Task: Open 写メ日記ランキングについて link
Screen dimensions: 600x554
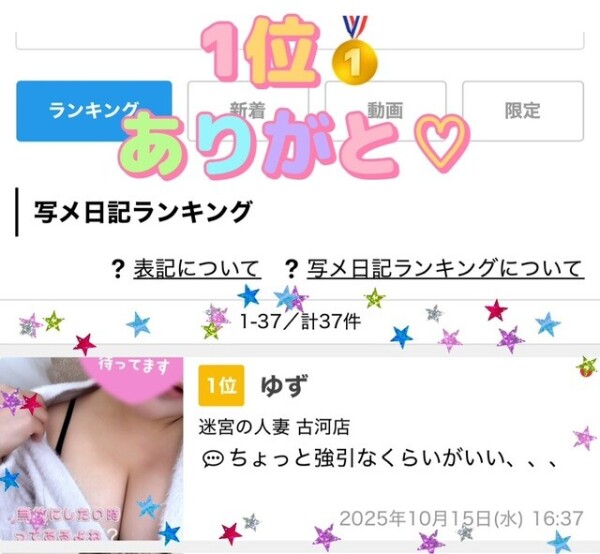Action: [445, 269]
